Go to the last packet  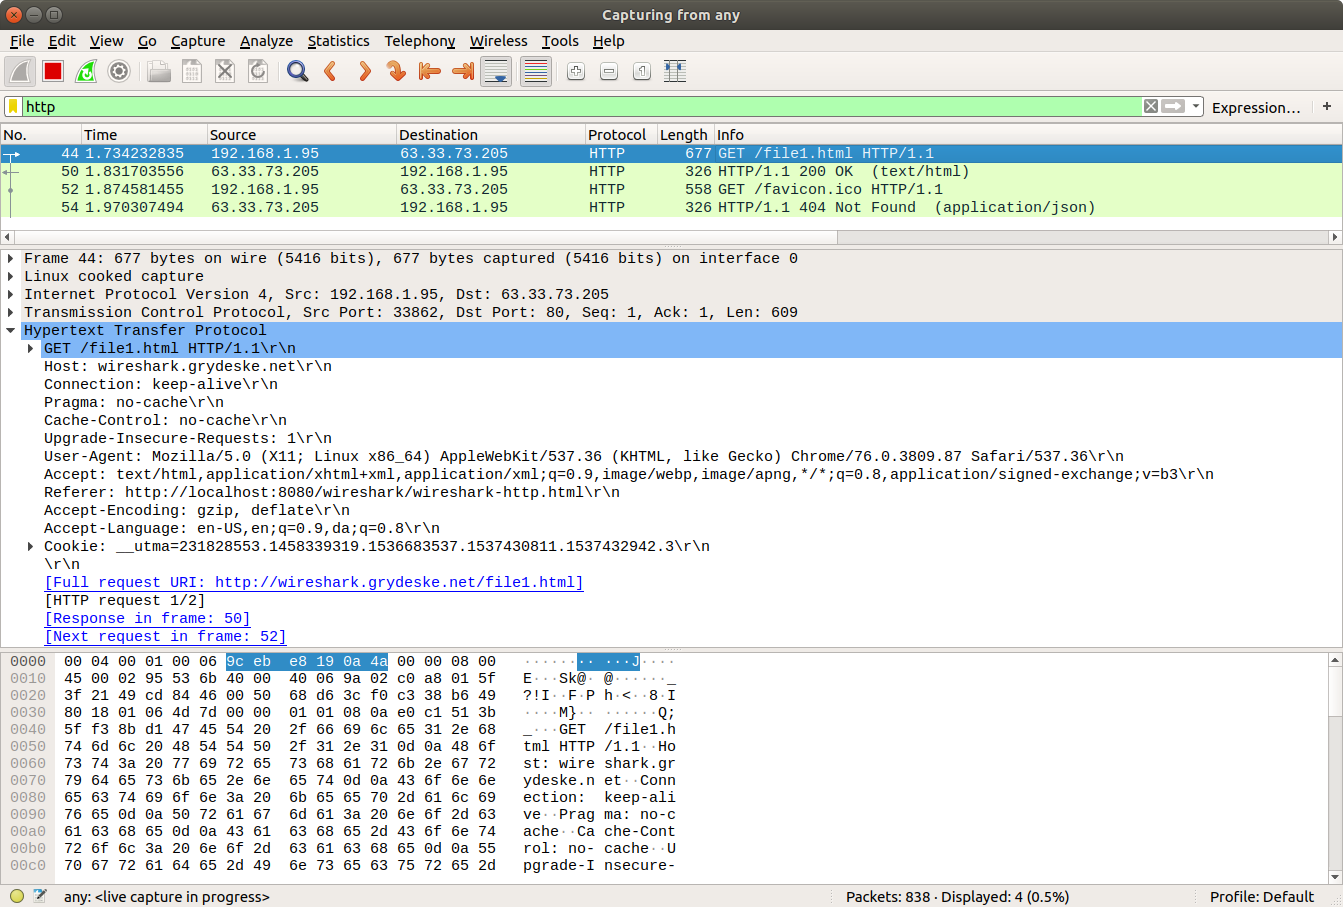click(463, 71)
